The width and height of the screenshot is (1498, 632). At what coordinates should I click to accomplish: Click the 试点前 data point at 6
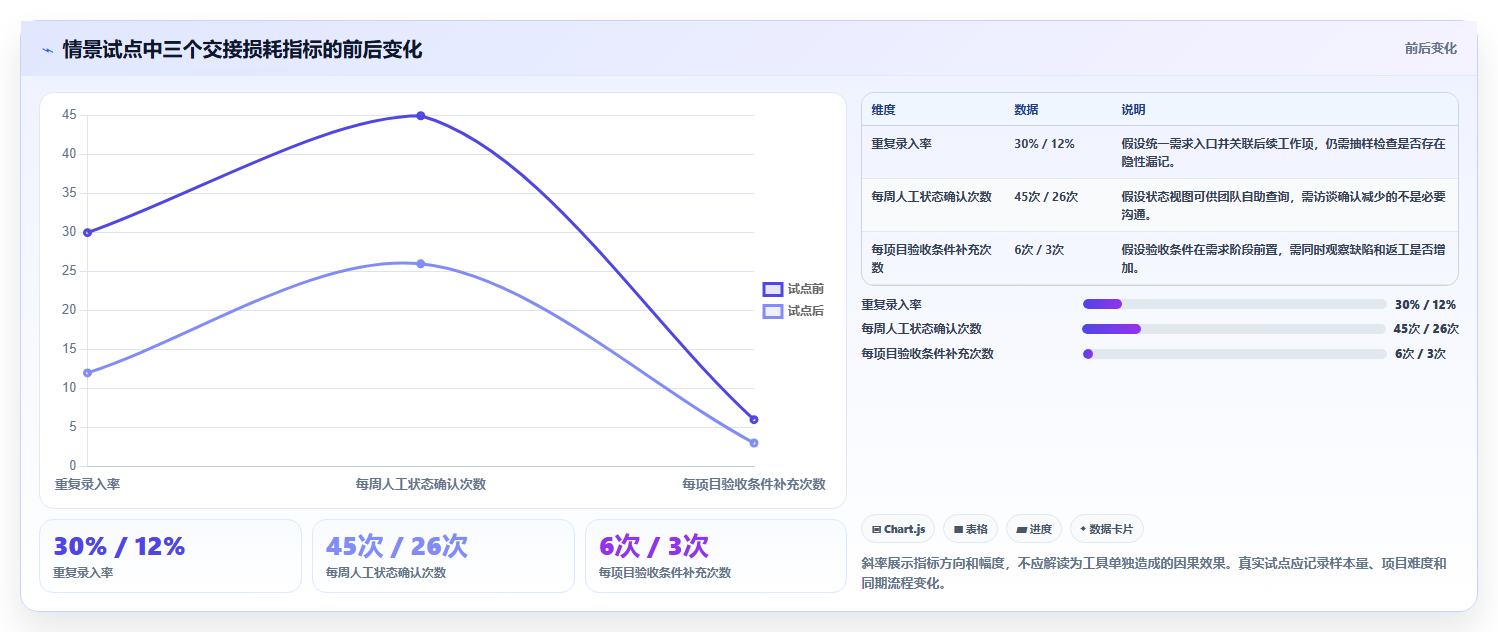754,419
